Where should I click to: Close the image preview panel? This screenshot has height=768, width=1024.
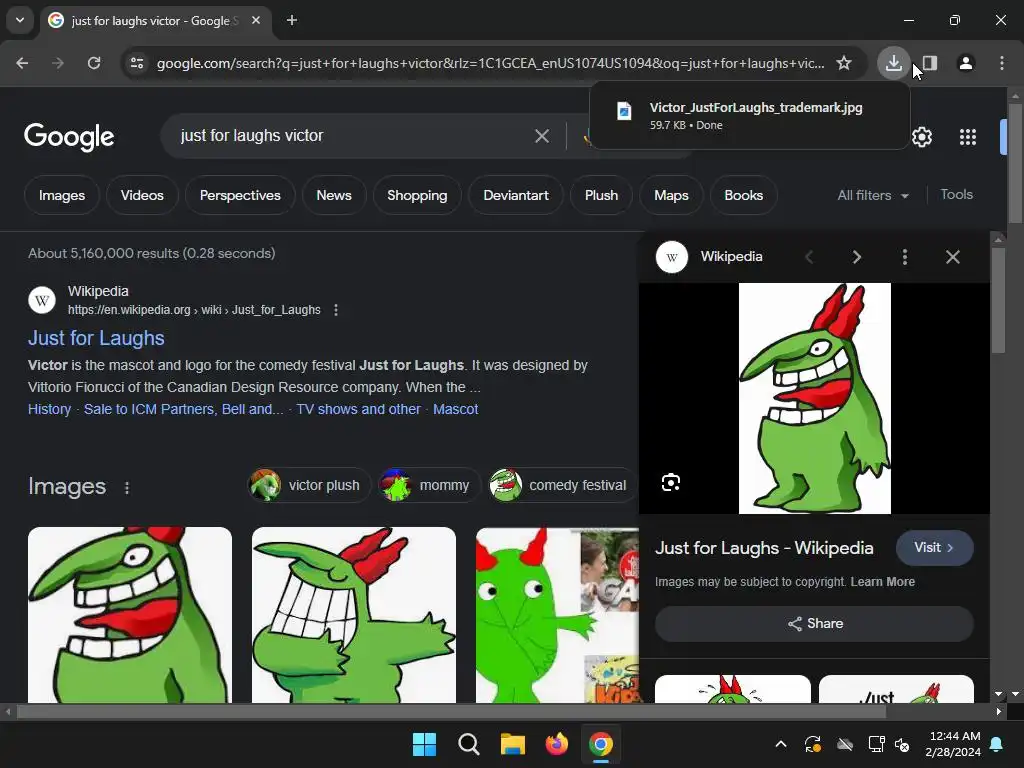pyautogui.click(x=953, y=257)
